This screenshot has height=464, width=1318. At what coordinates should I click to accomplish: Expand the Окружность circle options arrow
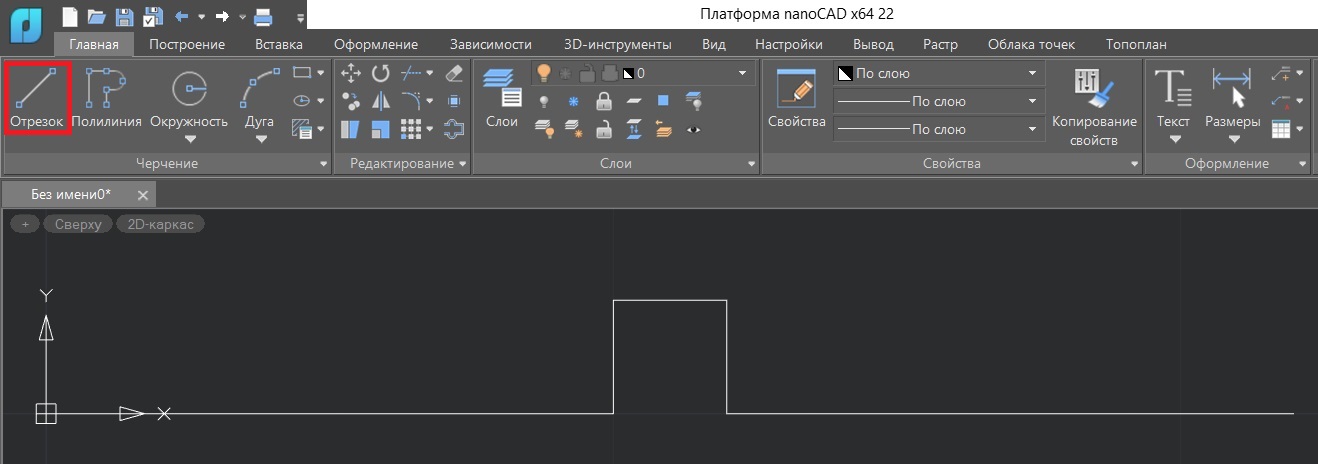189,140
